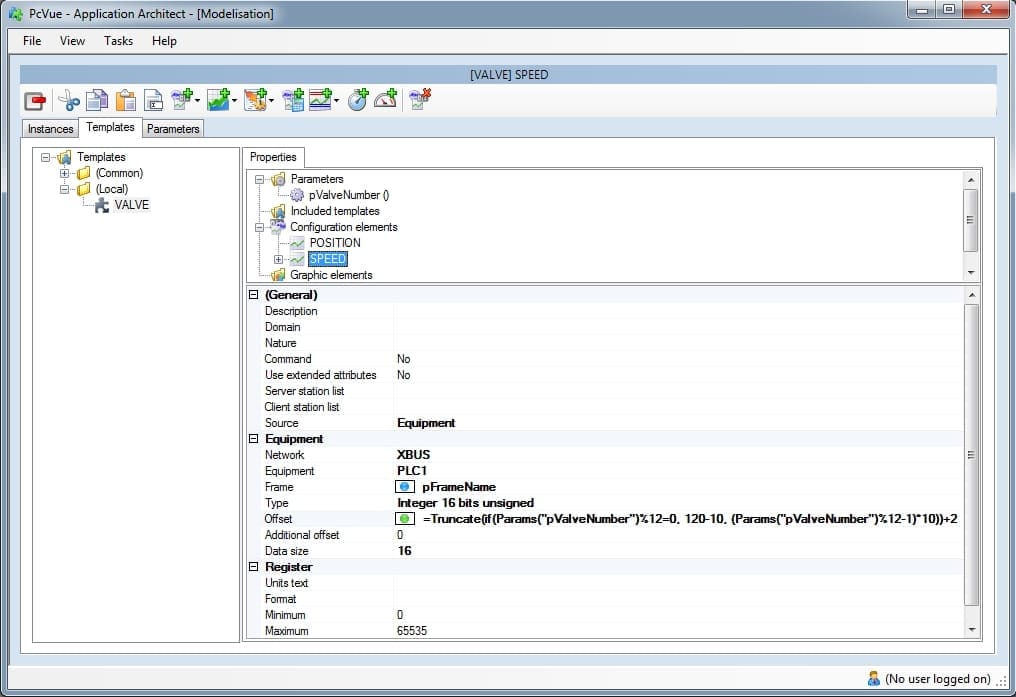The width and height of the screenshot is (1016, 697).
Task: Click the red exit icon in toolbar
Action: tap(36, 100)
